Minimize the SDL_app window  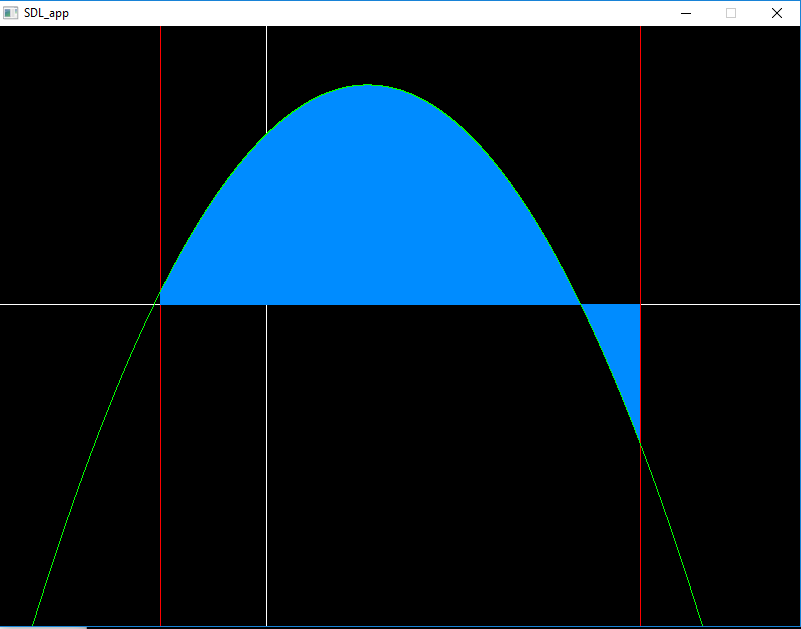[x=686, y=13]
